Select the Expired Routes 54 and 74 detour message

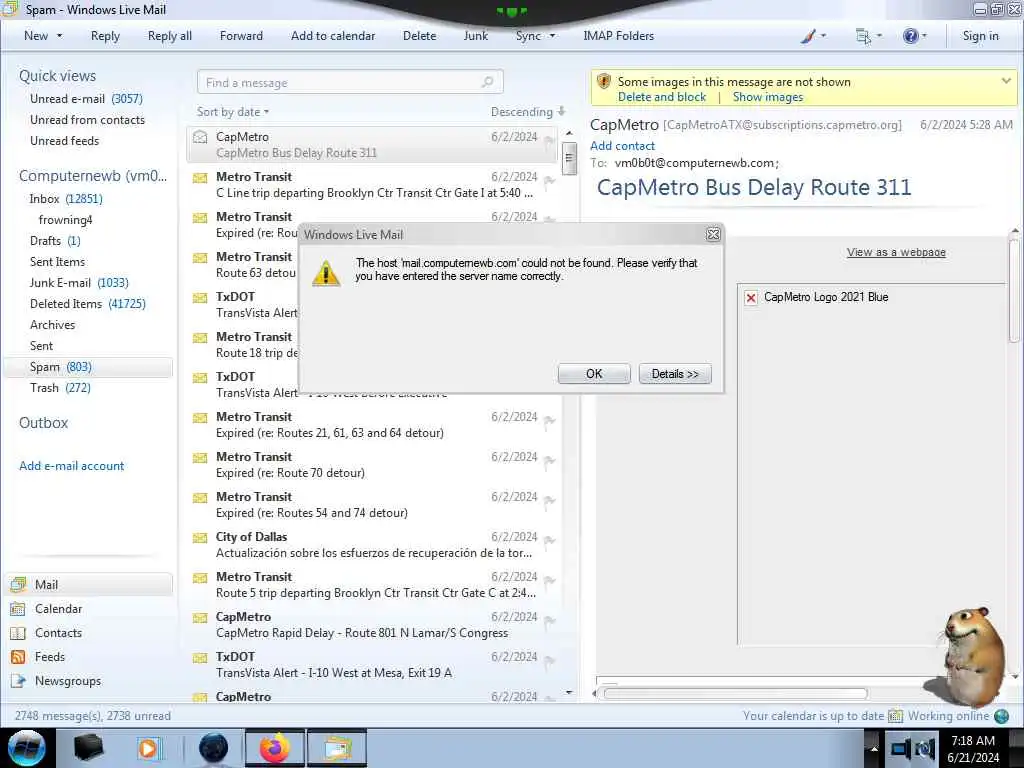373,505
